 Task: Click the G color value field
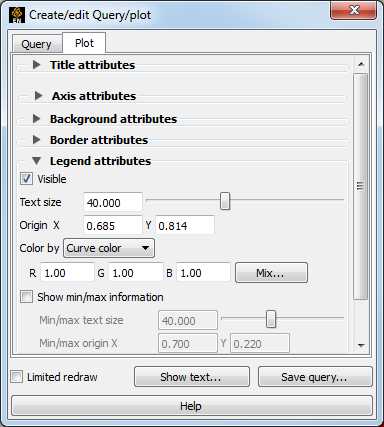[136, 273]
